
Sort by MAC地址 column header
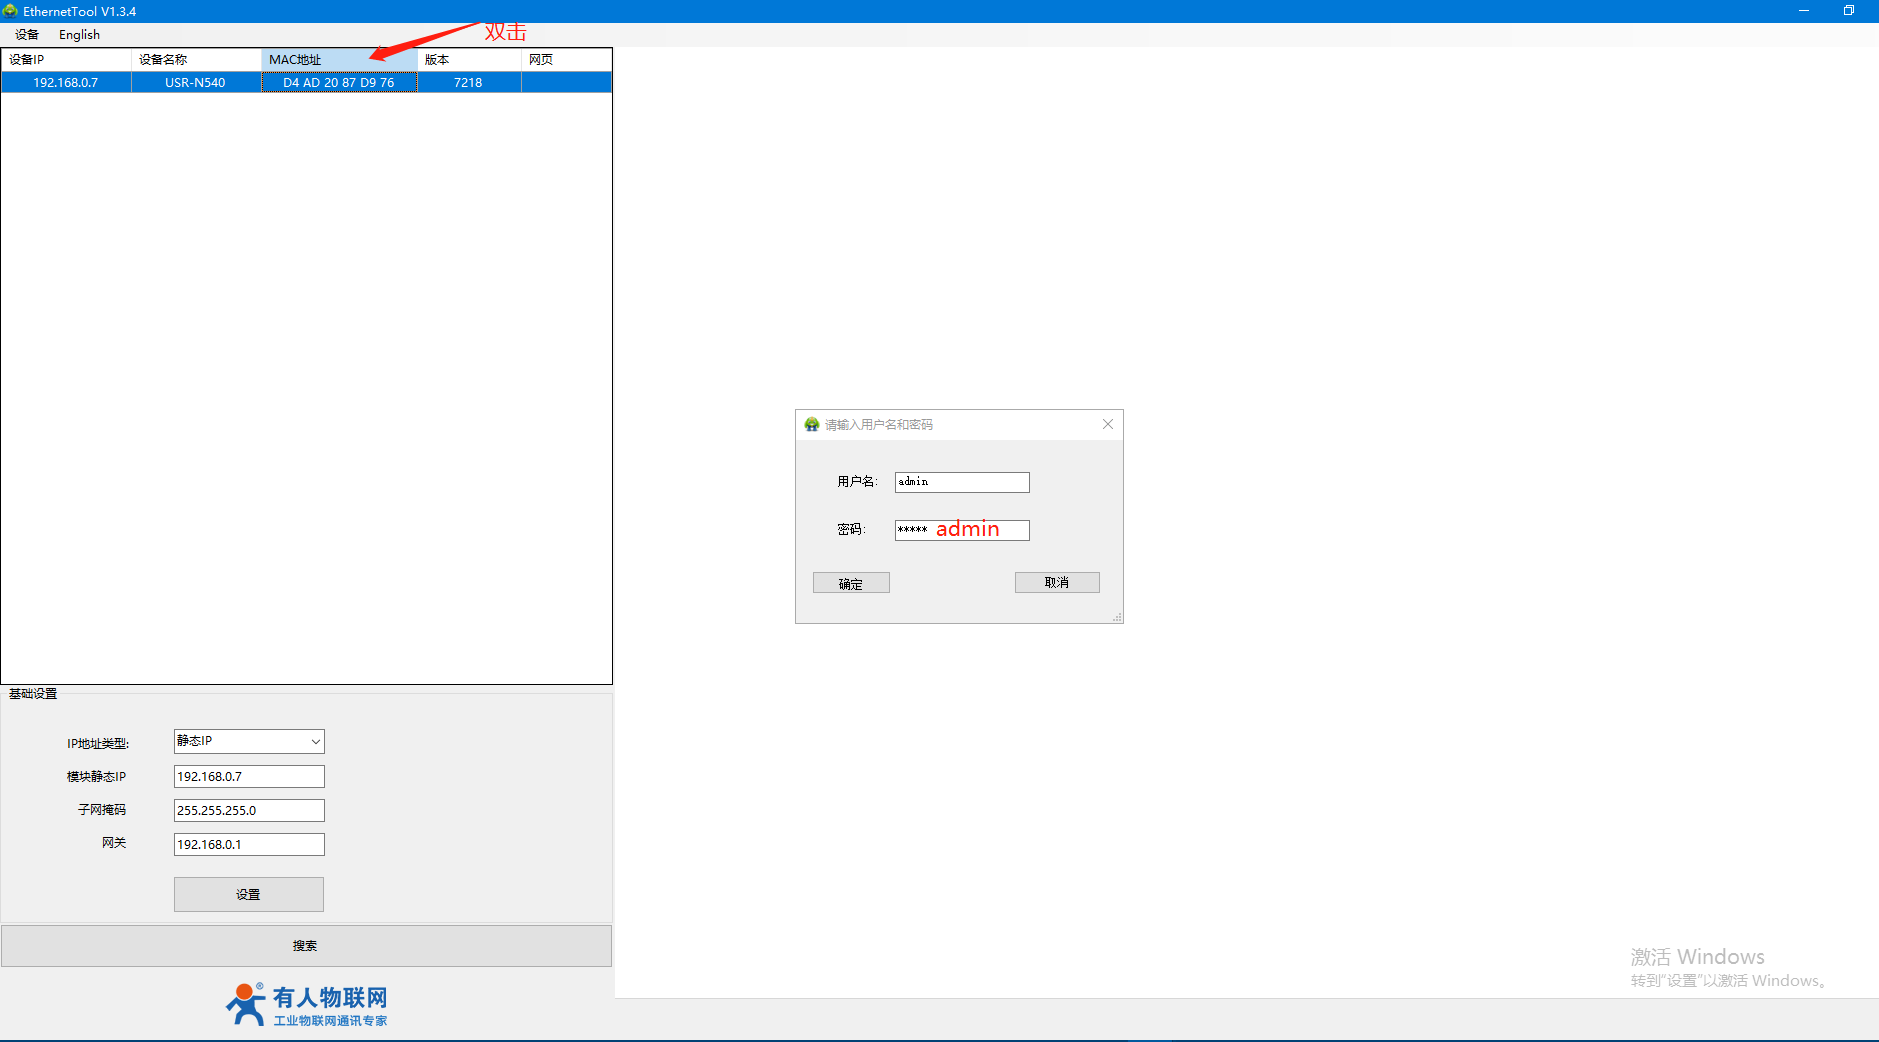click(x=339, y=60)
